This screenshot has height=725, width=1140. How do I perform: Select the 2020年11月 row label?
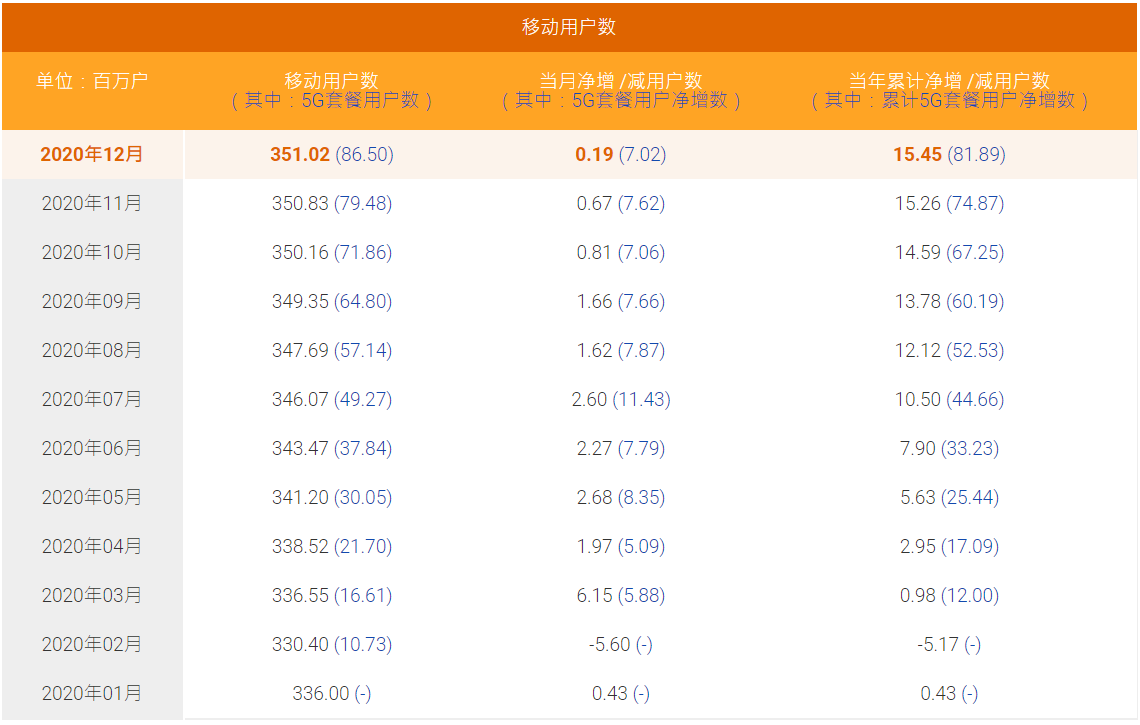click(92, 203)
